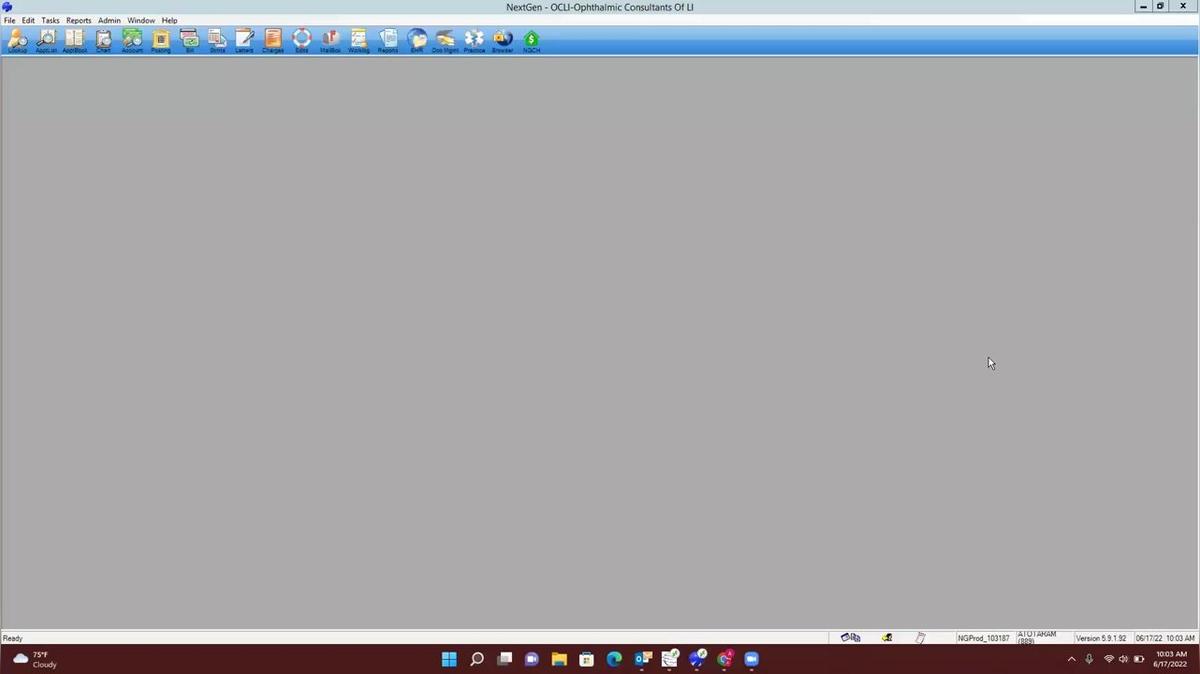Open the File menu

click(x=9, y=20)
